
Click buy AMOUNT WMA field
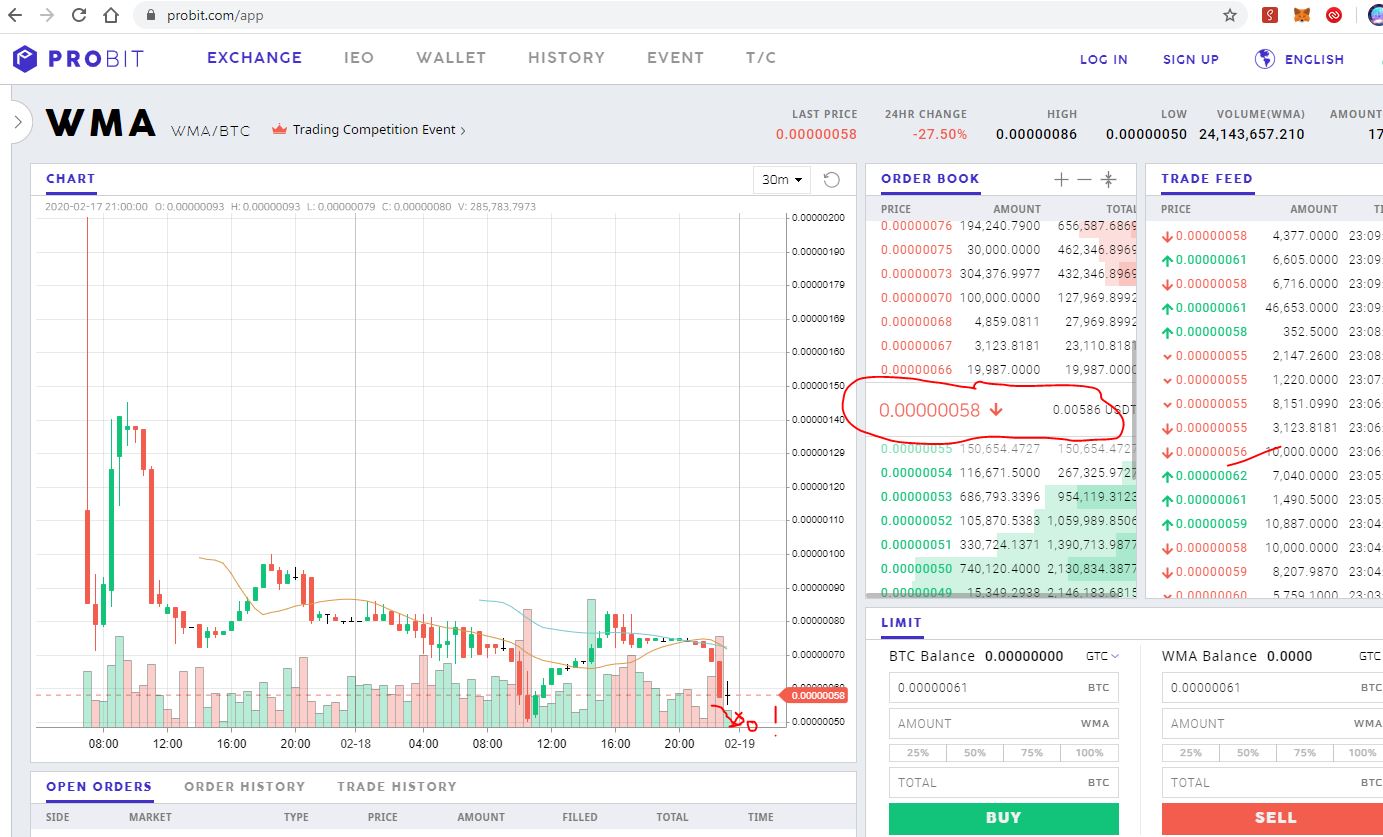pyautogui.click(x=1004, y=723)
